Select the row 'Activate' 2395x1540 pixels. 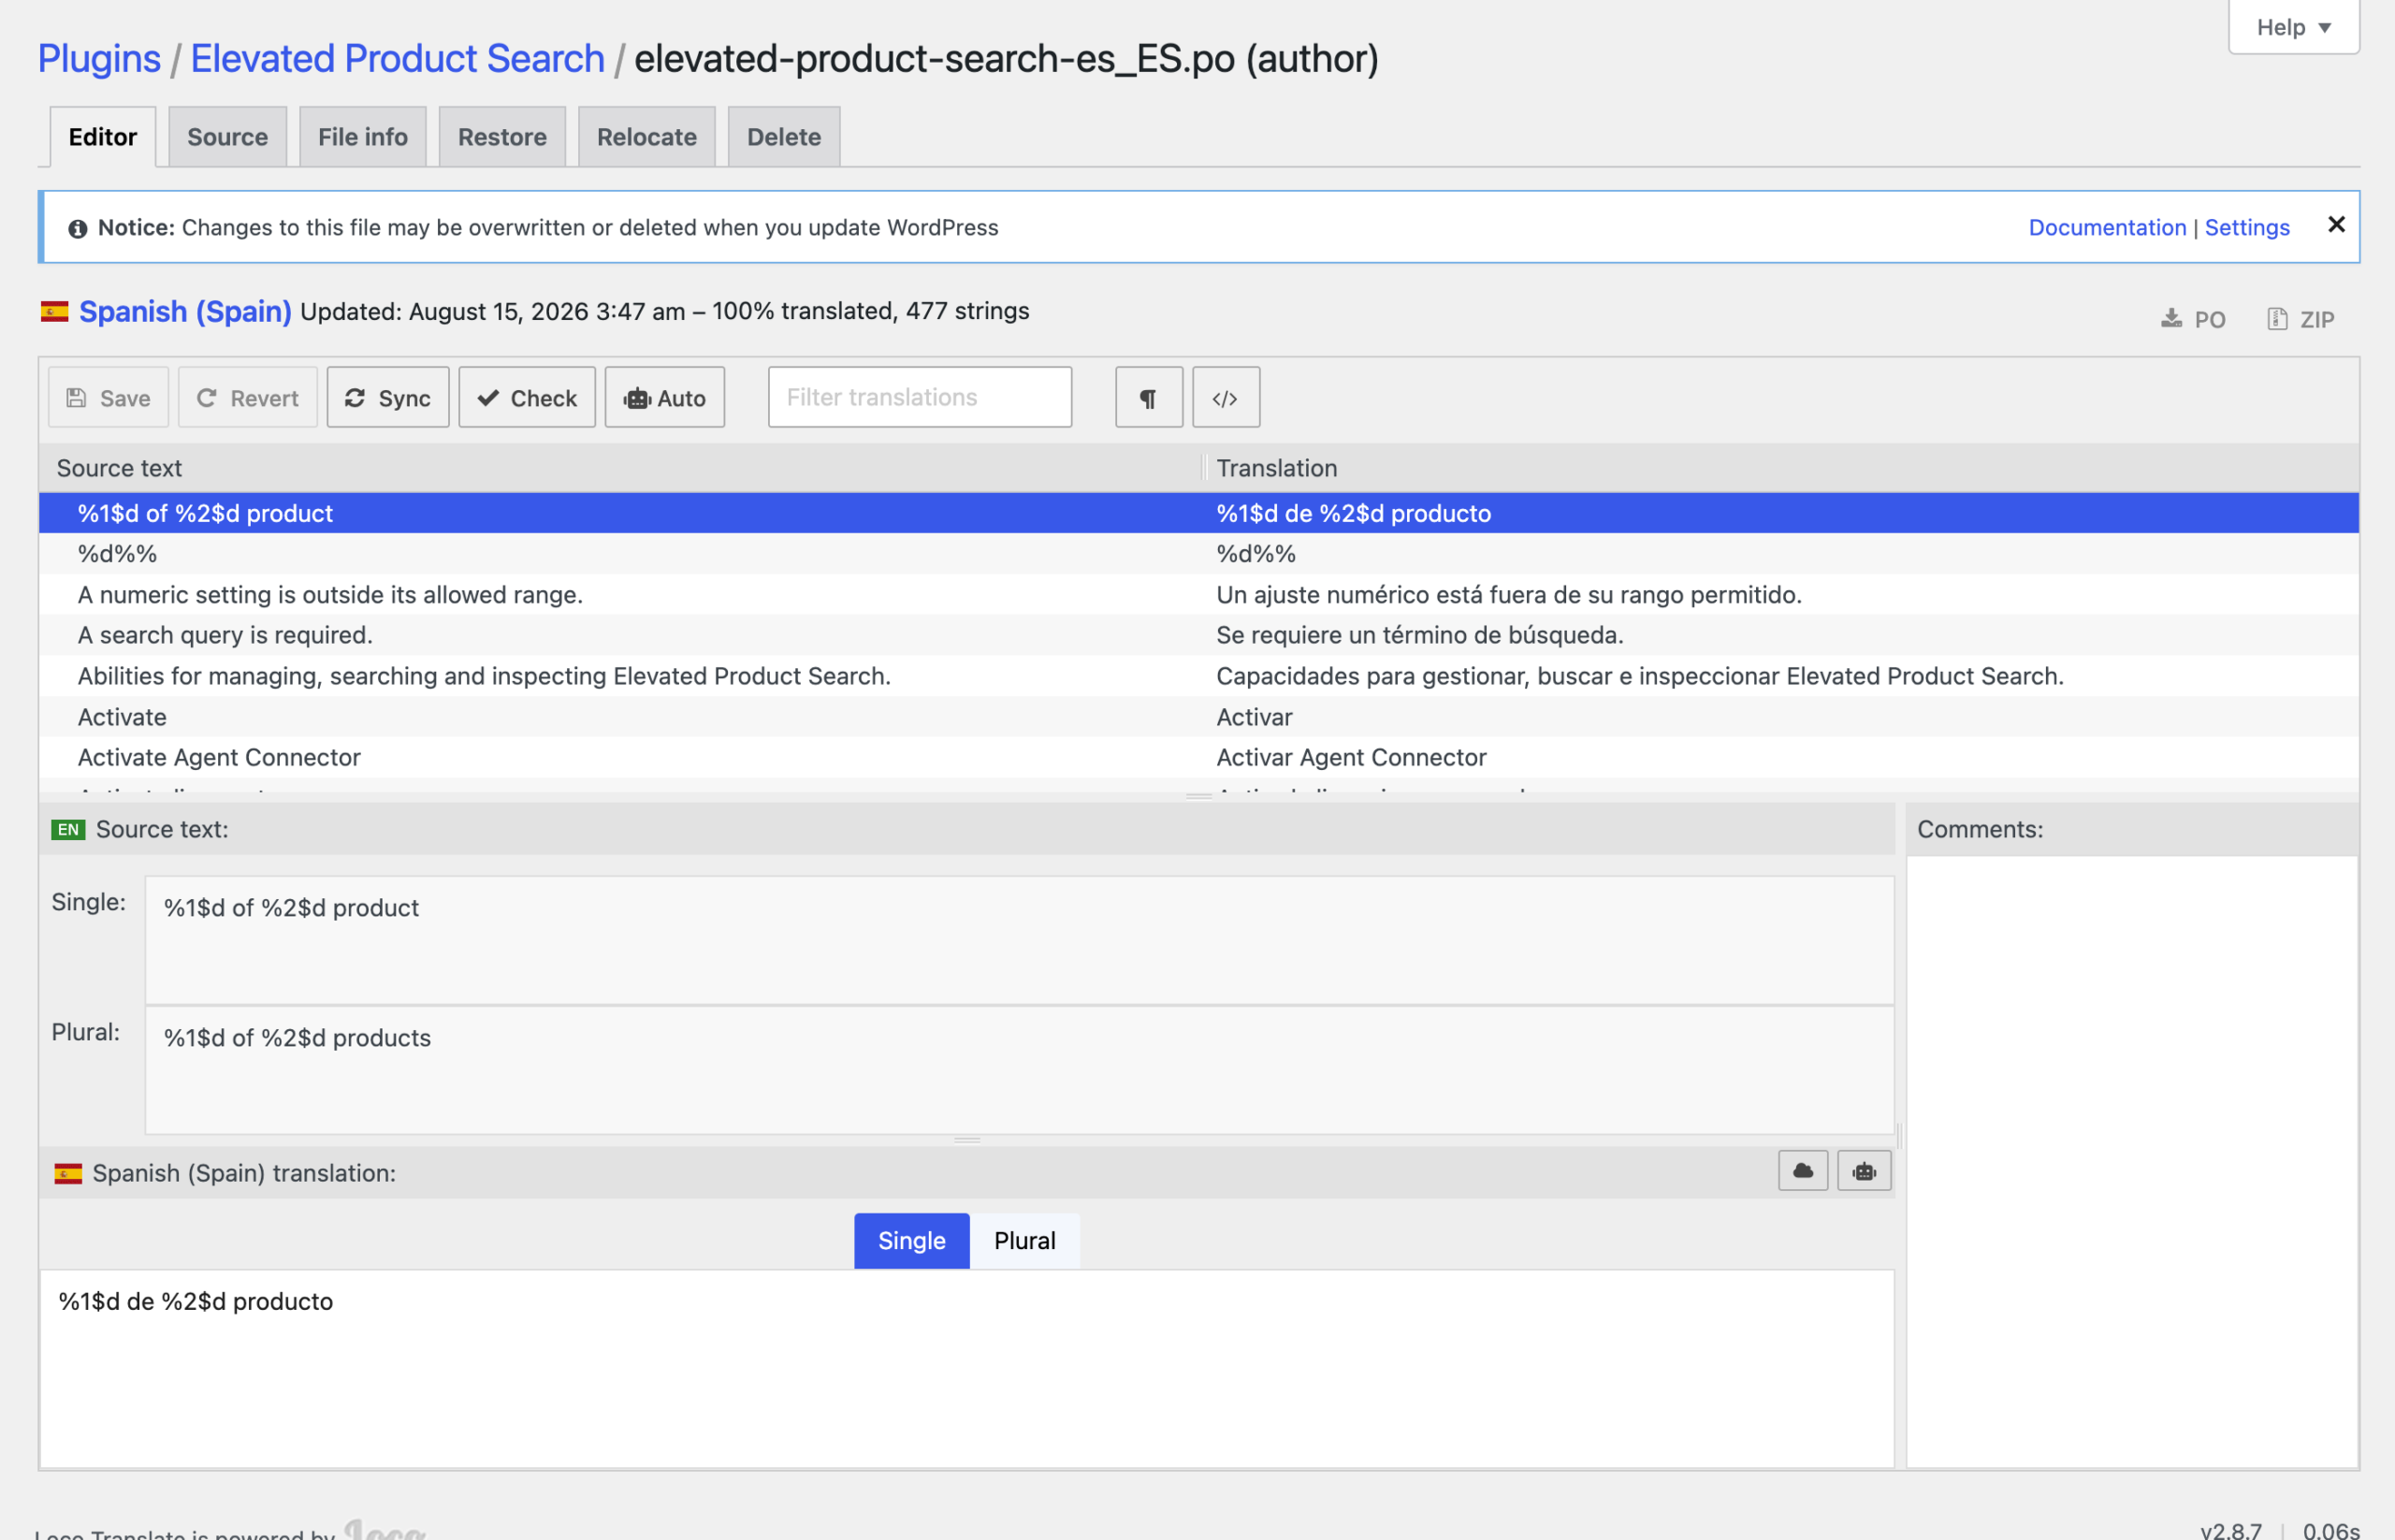click(x=1198, y=717)
